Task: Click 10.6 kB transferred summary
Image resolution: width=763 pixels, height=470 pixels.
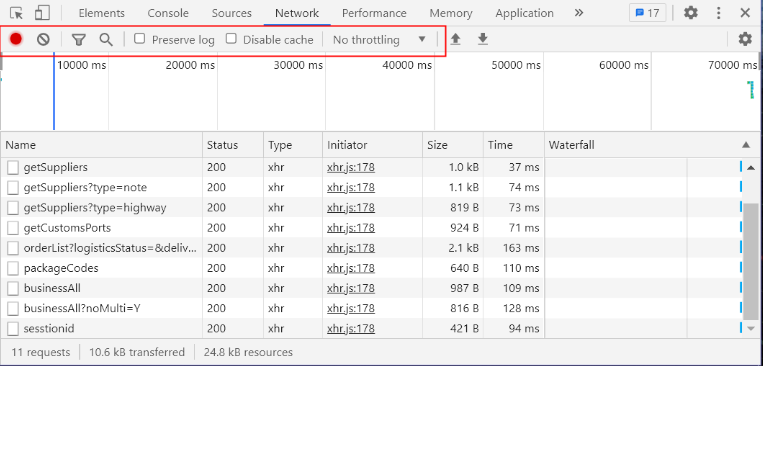Action: tap(137, 352)
